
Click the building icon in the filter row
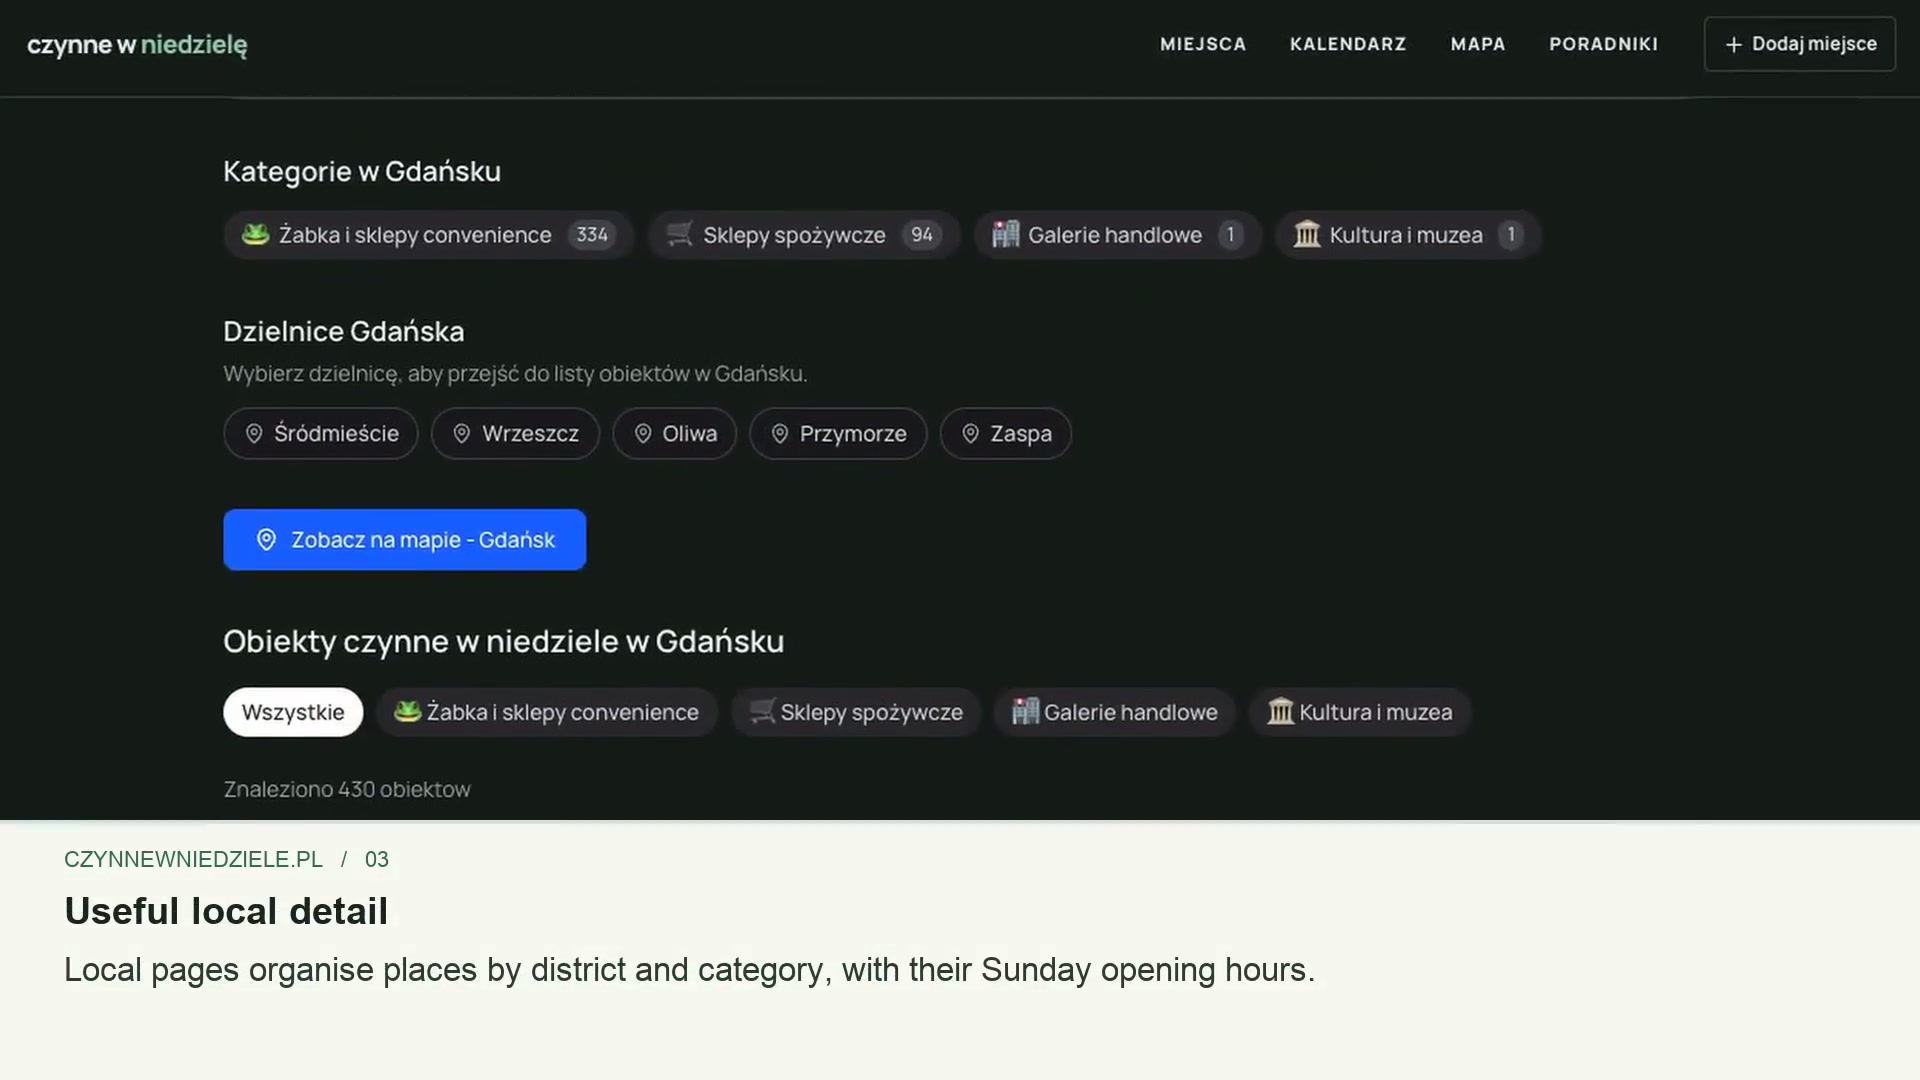tap(1026, 711)
